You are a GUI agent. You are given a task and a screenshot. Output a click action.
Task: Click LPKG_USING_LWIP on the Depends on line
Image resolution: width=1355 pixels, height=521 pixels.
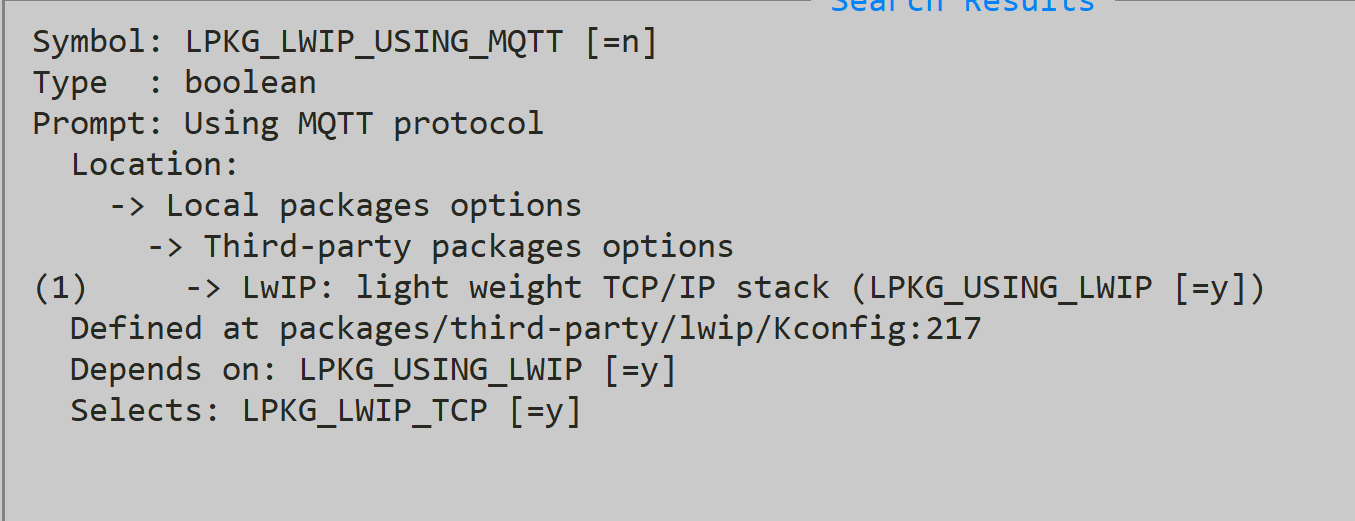440,370
